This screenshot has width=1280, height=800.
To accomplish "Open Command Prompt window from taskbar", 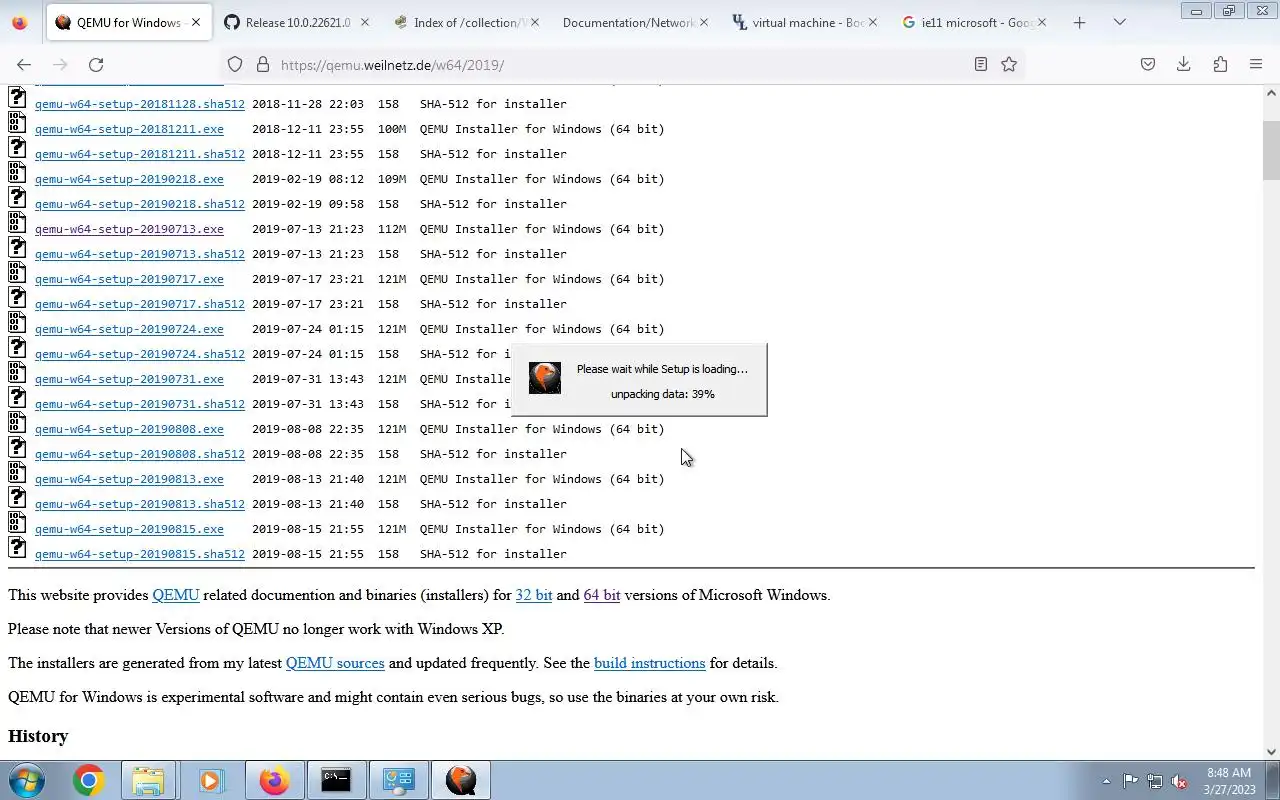I will point(336,780).
